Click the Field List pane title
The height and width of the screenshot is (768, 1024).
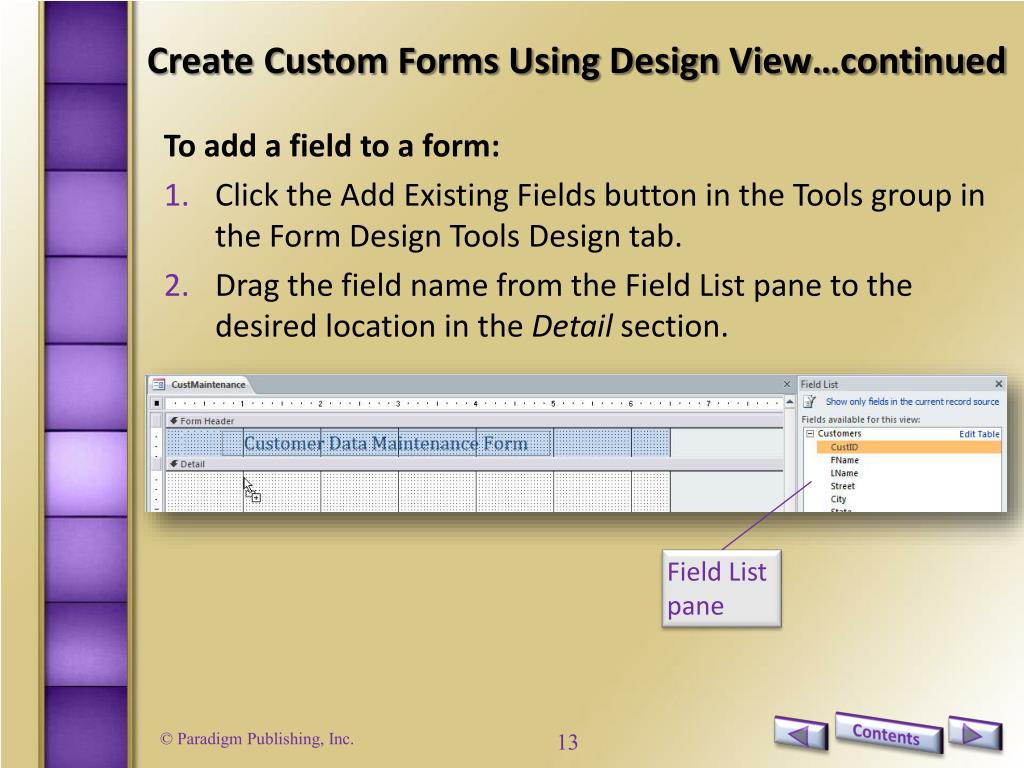[x=820, y=384]
